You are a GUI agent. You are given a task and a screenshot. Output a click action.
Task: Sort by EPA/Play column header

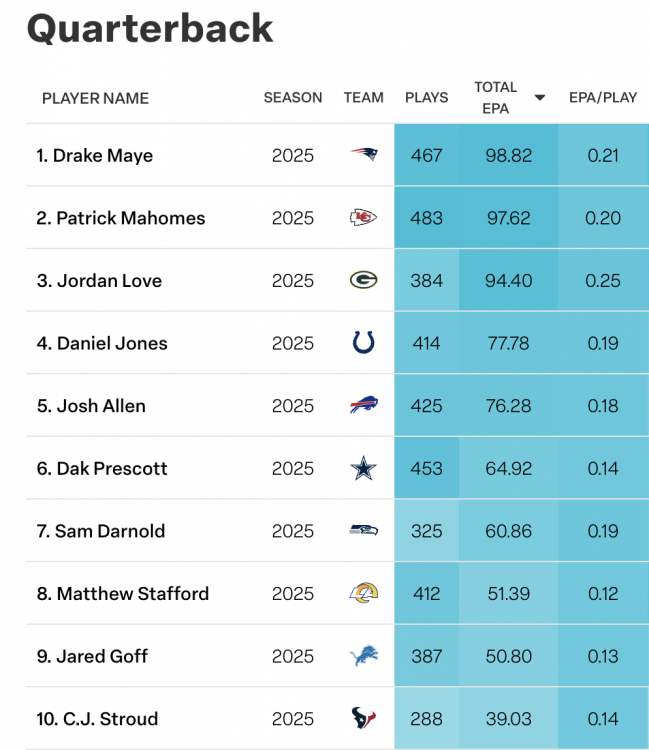(x=603, y=98)
